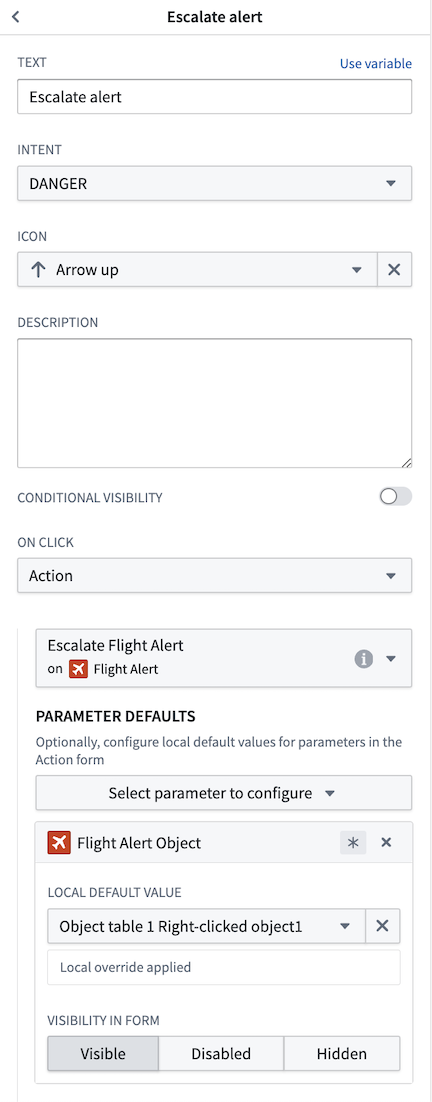Click the info icon on Escalate Flight Alert
Viewport: 432px width, 1102px height.
click(x=363, y=659)
